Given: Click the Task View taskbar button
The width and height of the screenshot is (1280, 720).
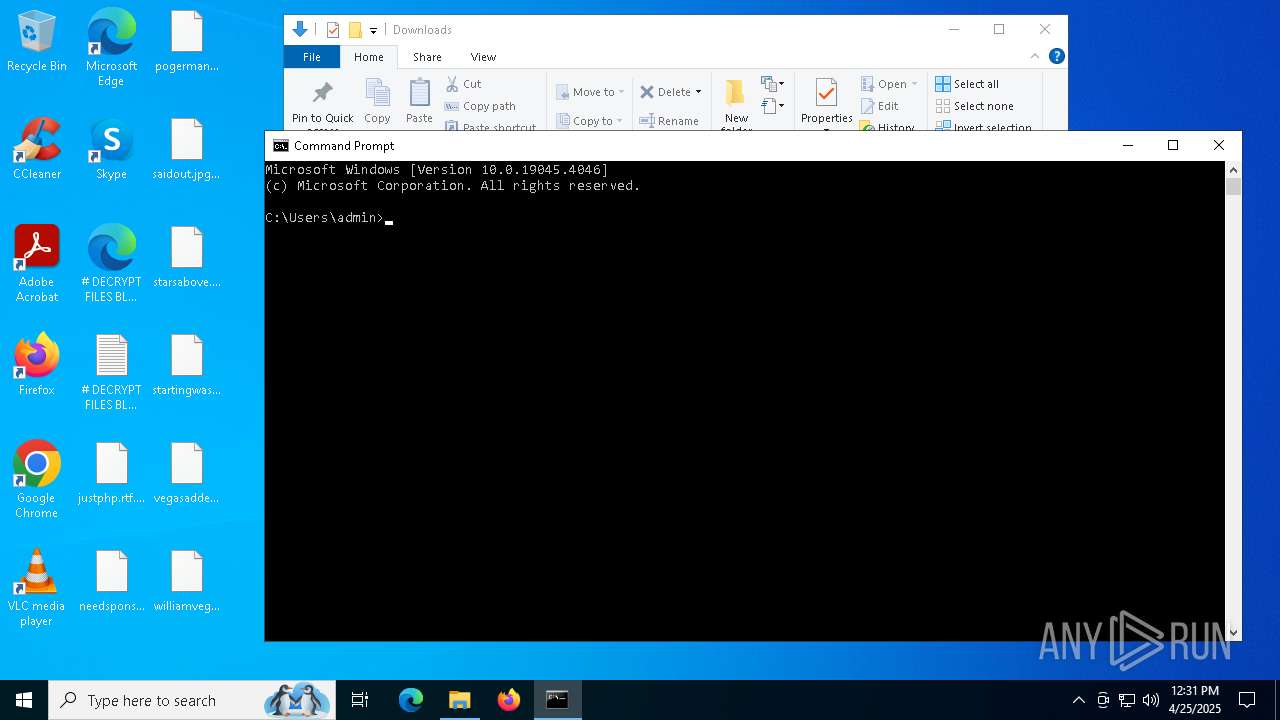Looking at the screenshot, I should 360,700.
